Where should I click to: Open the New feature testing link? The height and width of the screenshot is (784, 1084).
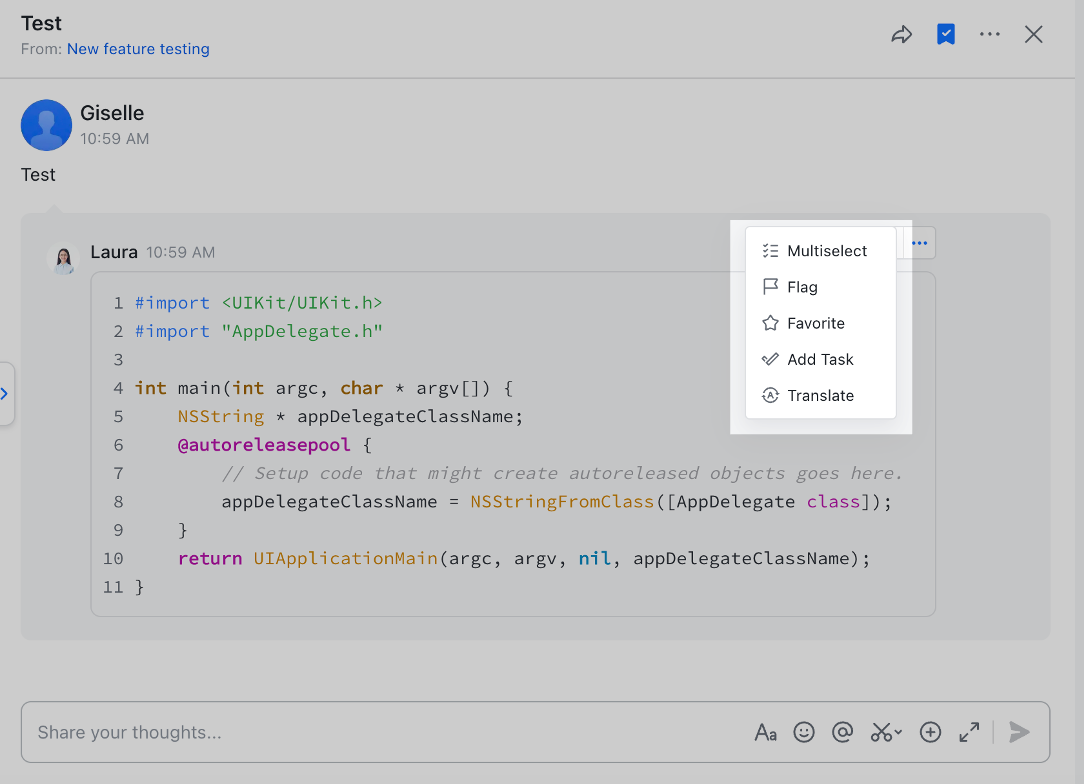click(138, 49)
